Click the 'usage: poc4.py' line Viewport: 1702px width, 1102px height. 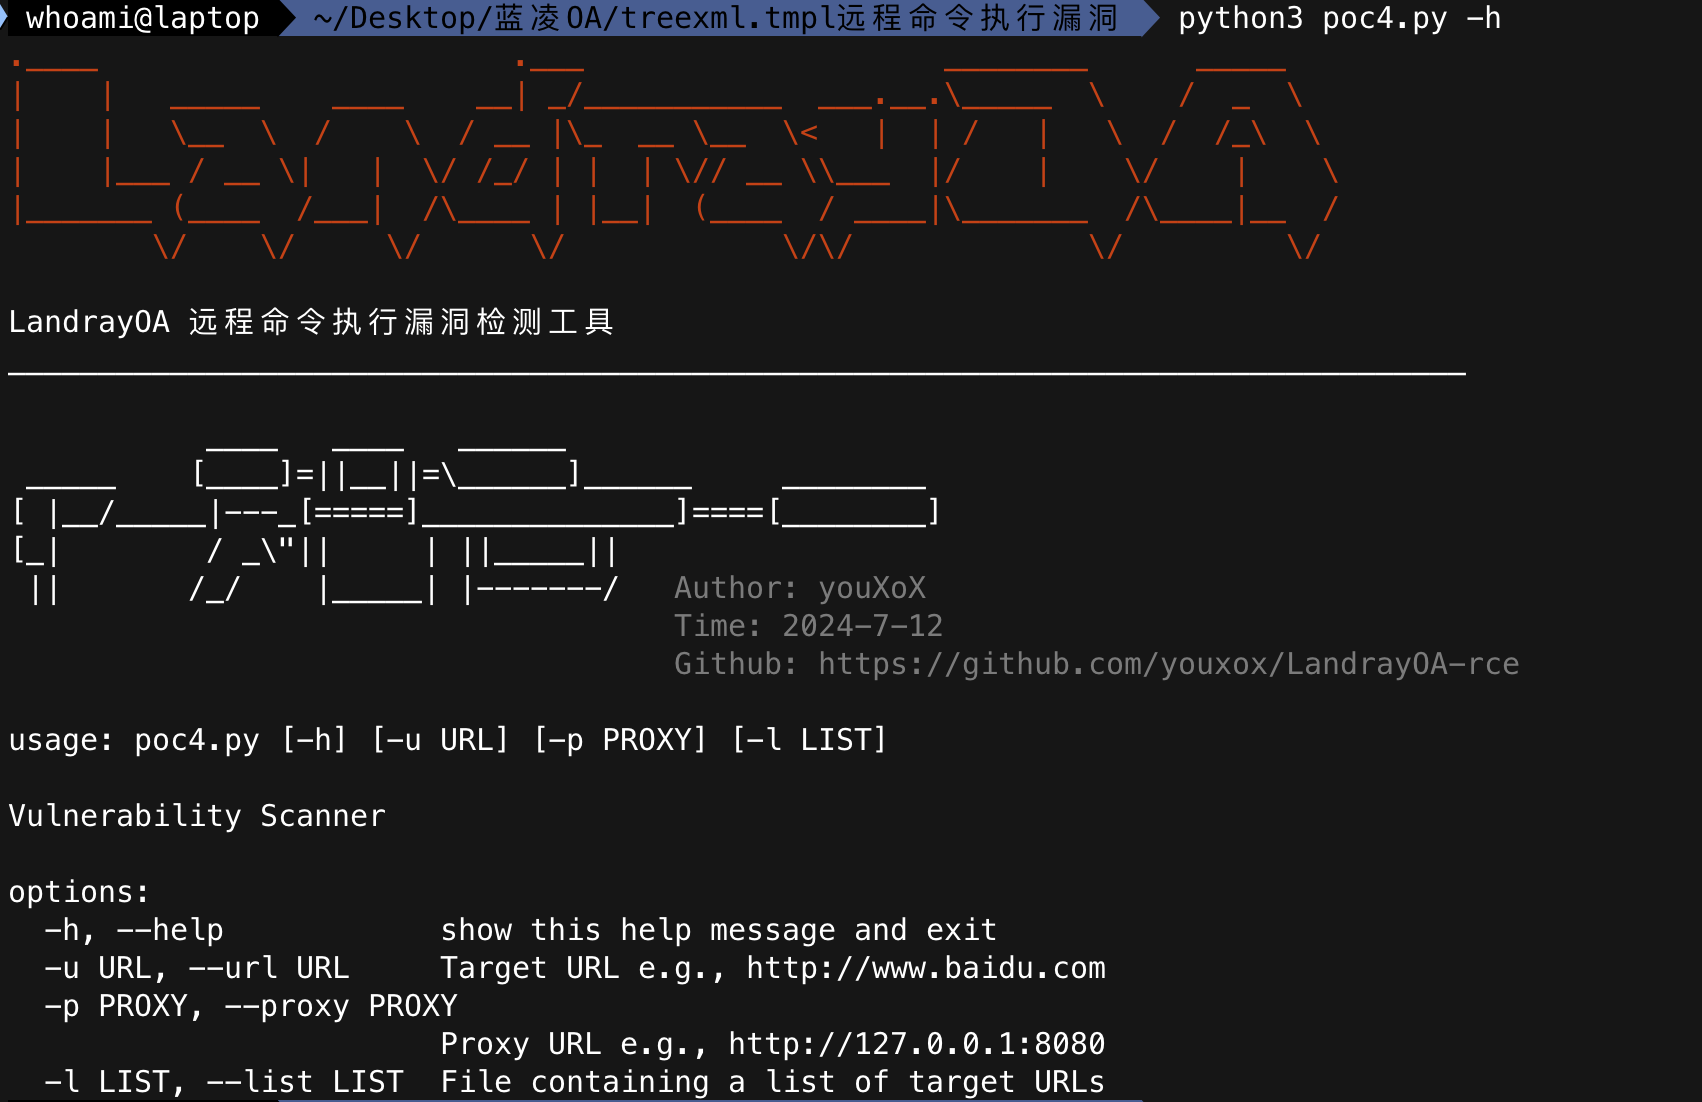[x=447, y=740]
